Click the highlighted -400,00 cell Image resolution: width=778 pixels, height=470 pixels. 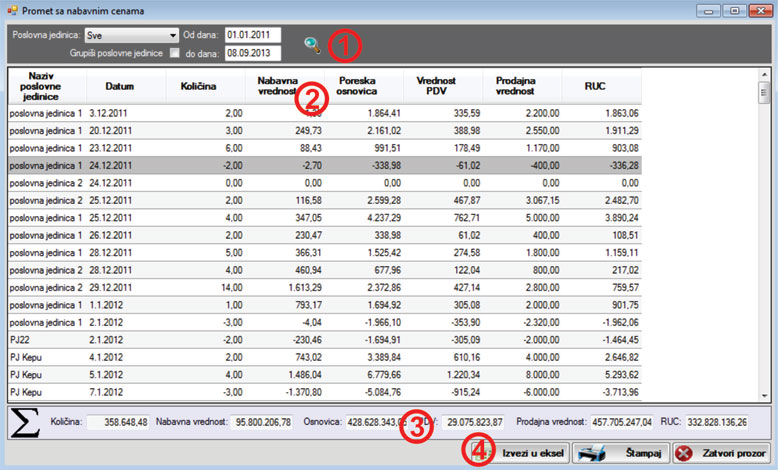coord(522,165)
